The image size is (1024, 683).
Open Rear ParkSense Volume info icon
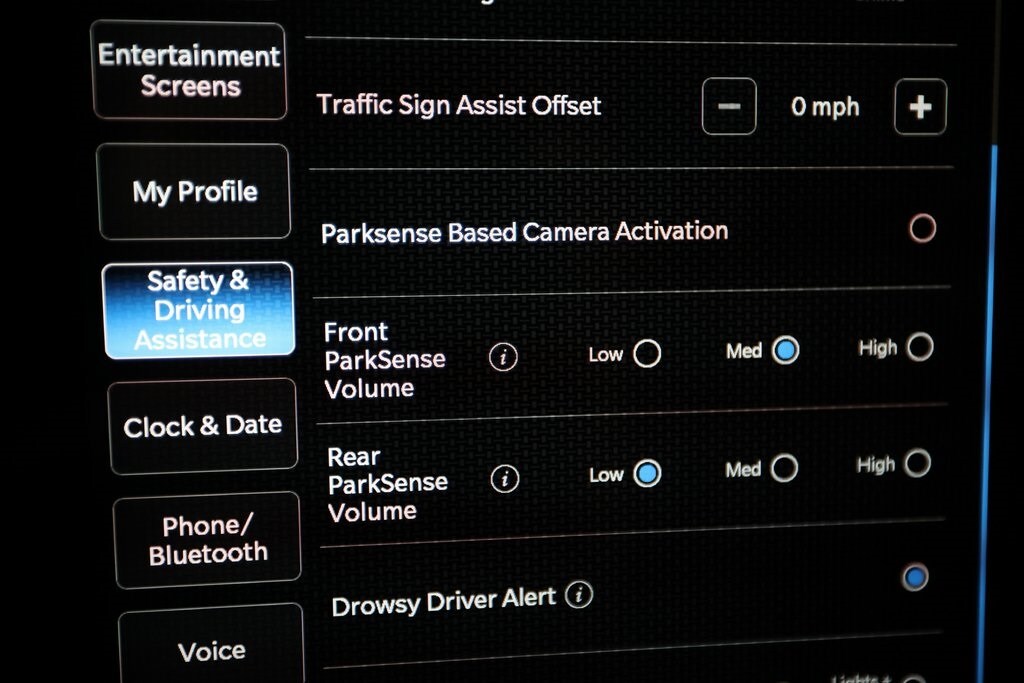coord(504,479)
